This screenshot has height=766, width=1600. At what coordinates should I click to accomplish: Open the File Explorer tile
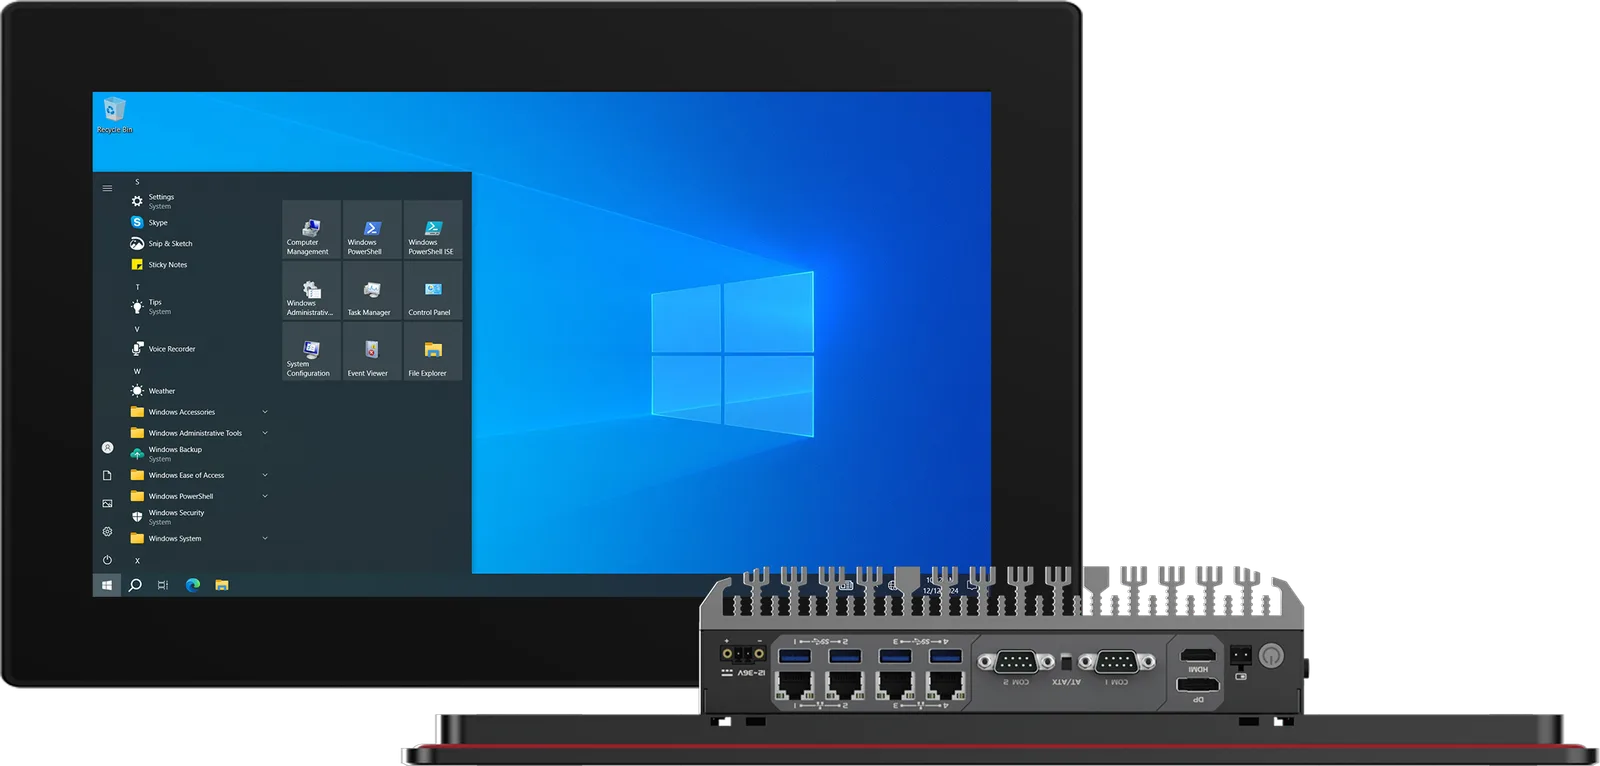coord(433,352)
